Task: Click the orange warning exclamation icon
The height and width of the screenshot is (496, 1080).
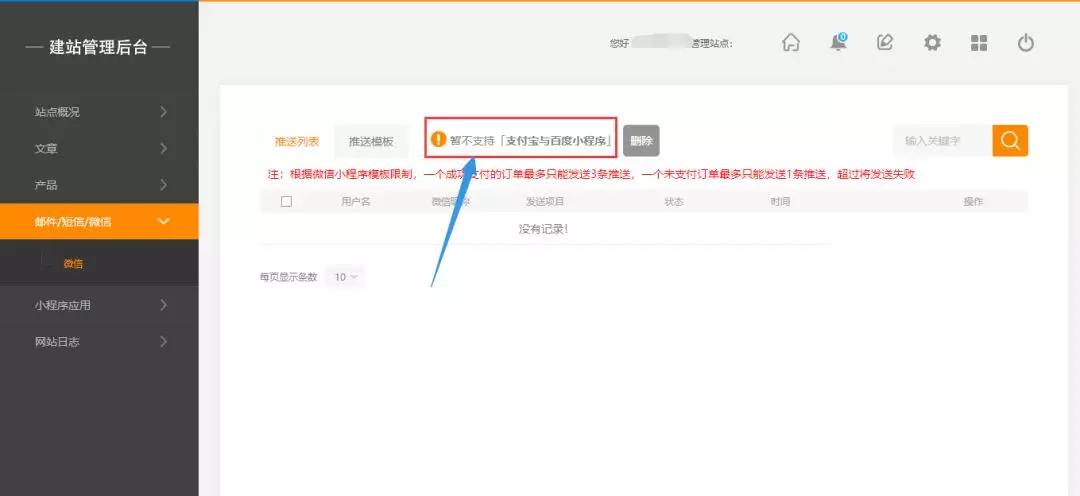Action: [x=438, y=140]
